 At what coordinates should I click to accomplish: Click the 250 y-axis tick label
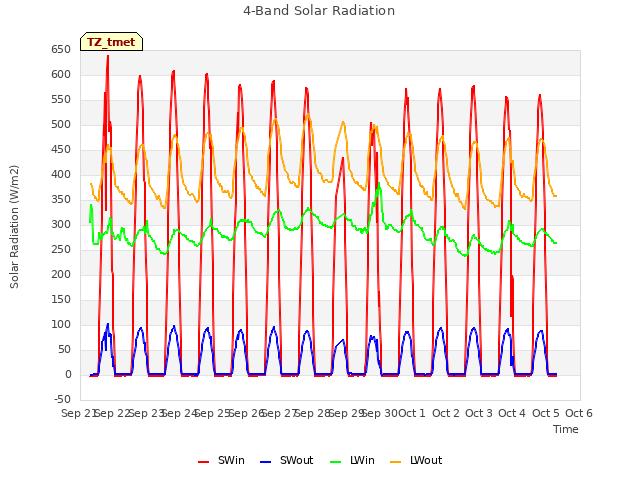pyautogui.click(x=61, y=249)
